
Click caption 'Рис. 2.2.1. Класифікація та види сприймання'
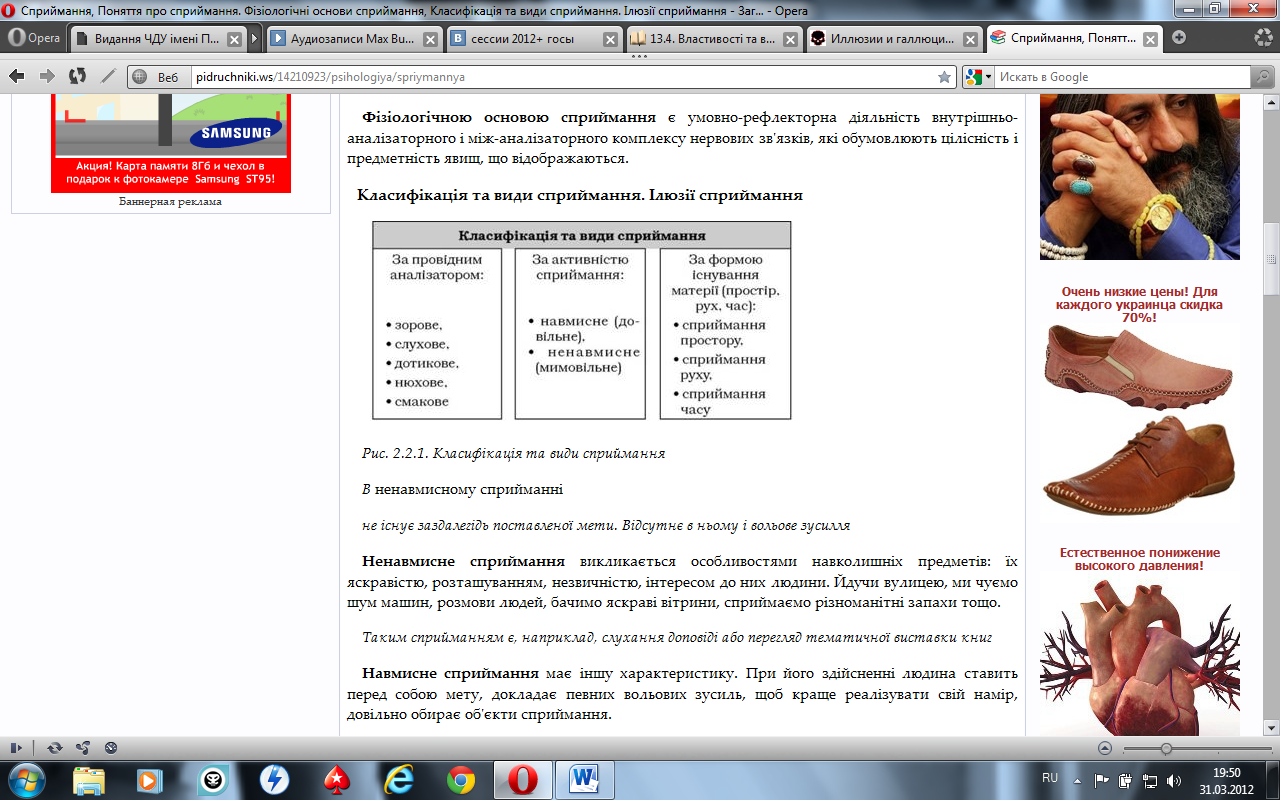click(x=514, y=453)
